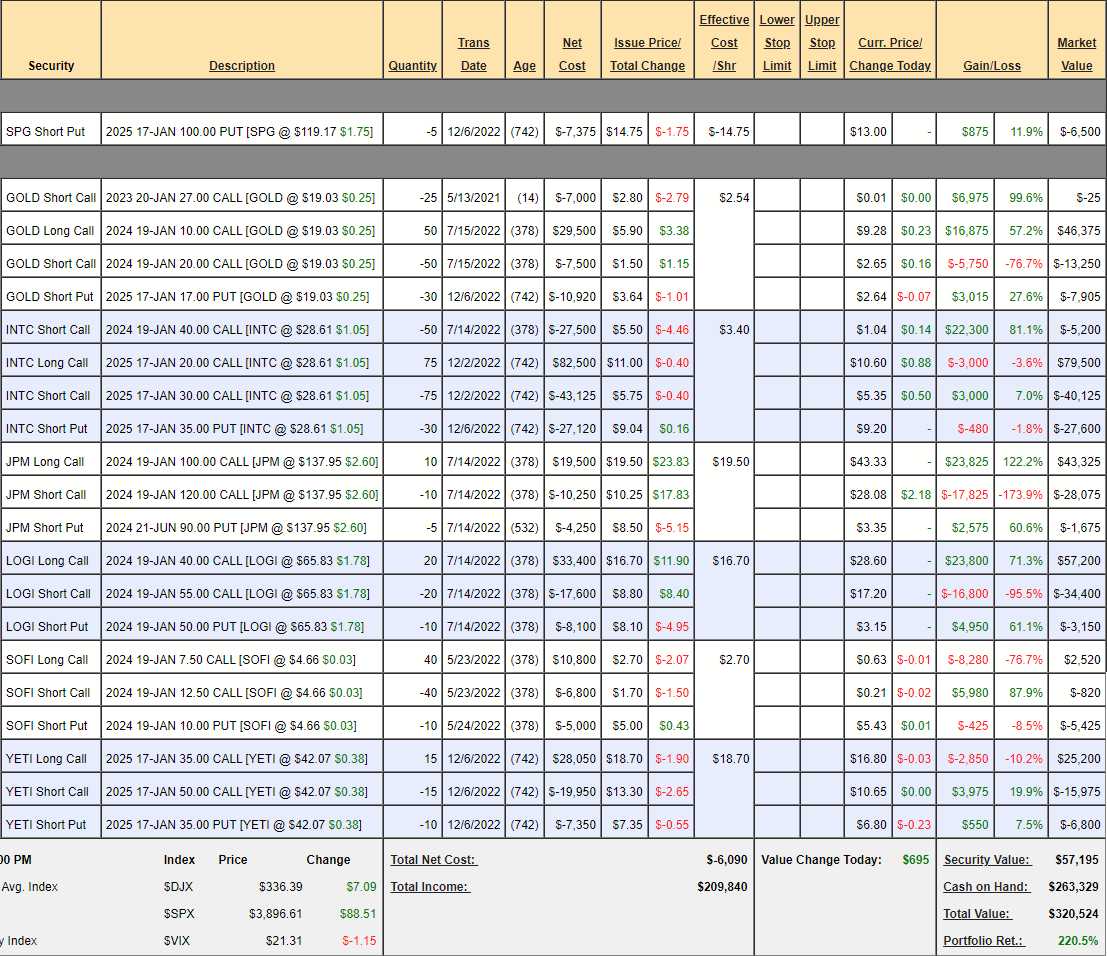This screenshot has width=1107, height=956.
Task: Select the SOFI Long Call security cell
Action: (x=47, y=660)
